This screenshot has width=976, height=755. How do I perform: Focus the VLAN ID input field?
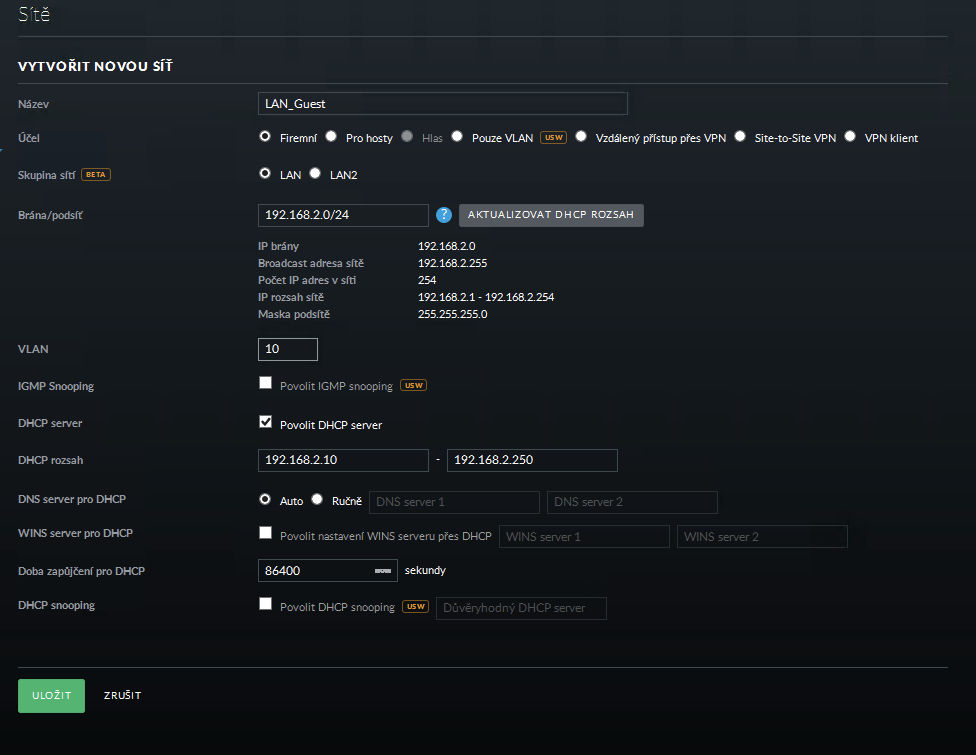pyautogui.click(x=288, y=349)
